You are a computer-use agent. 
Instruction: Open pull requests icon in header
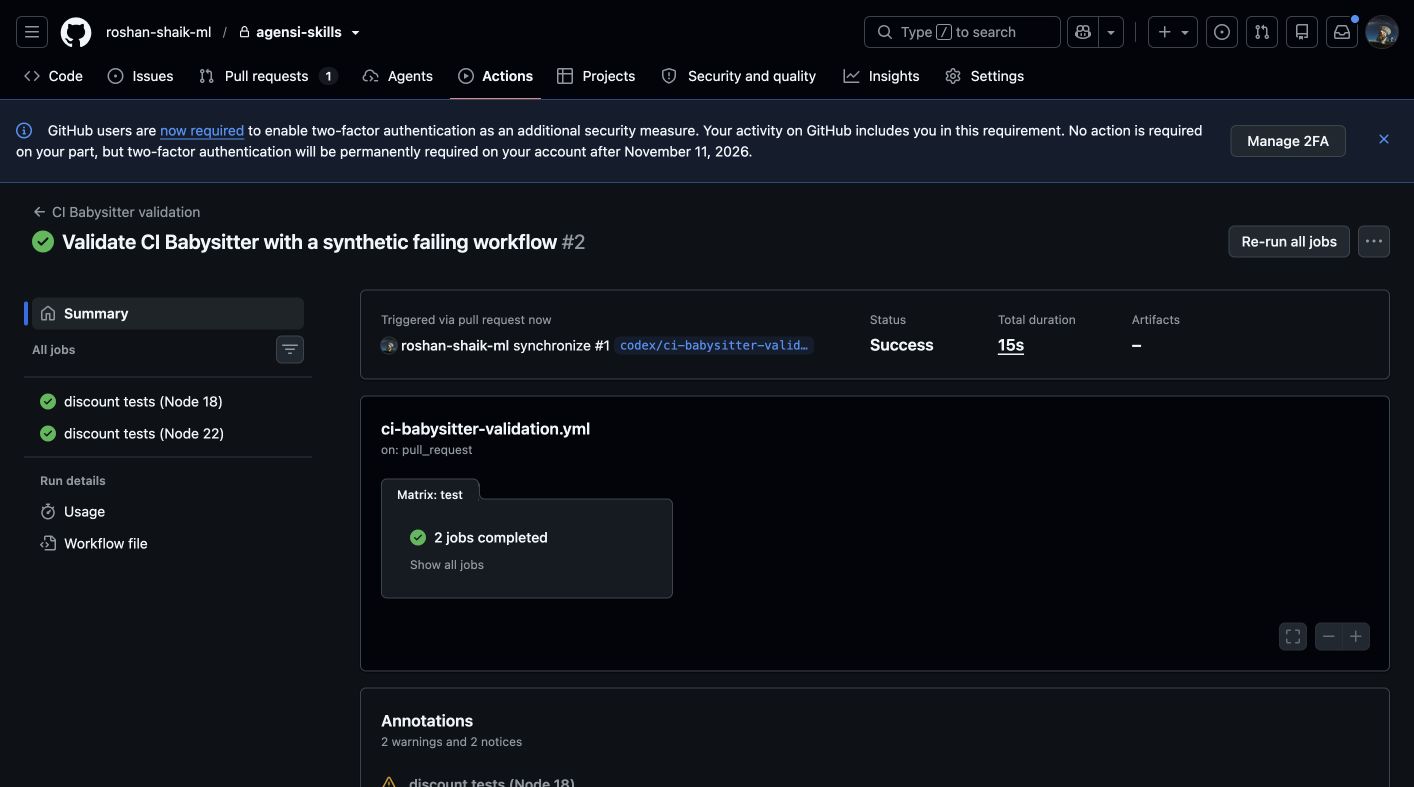(x=1262, y=32)
